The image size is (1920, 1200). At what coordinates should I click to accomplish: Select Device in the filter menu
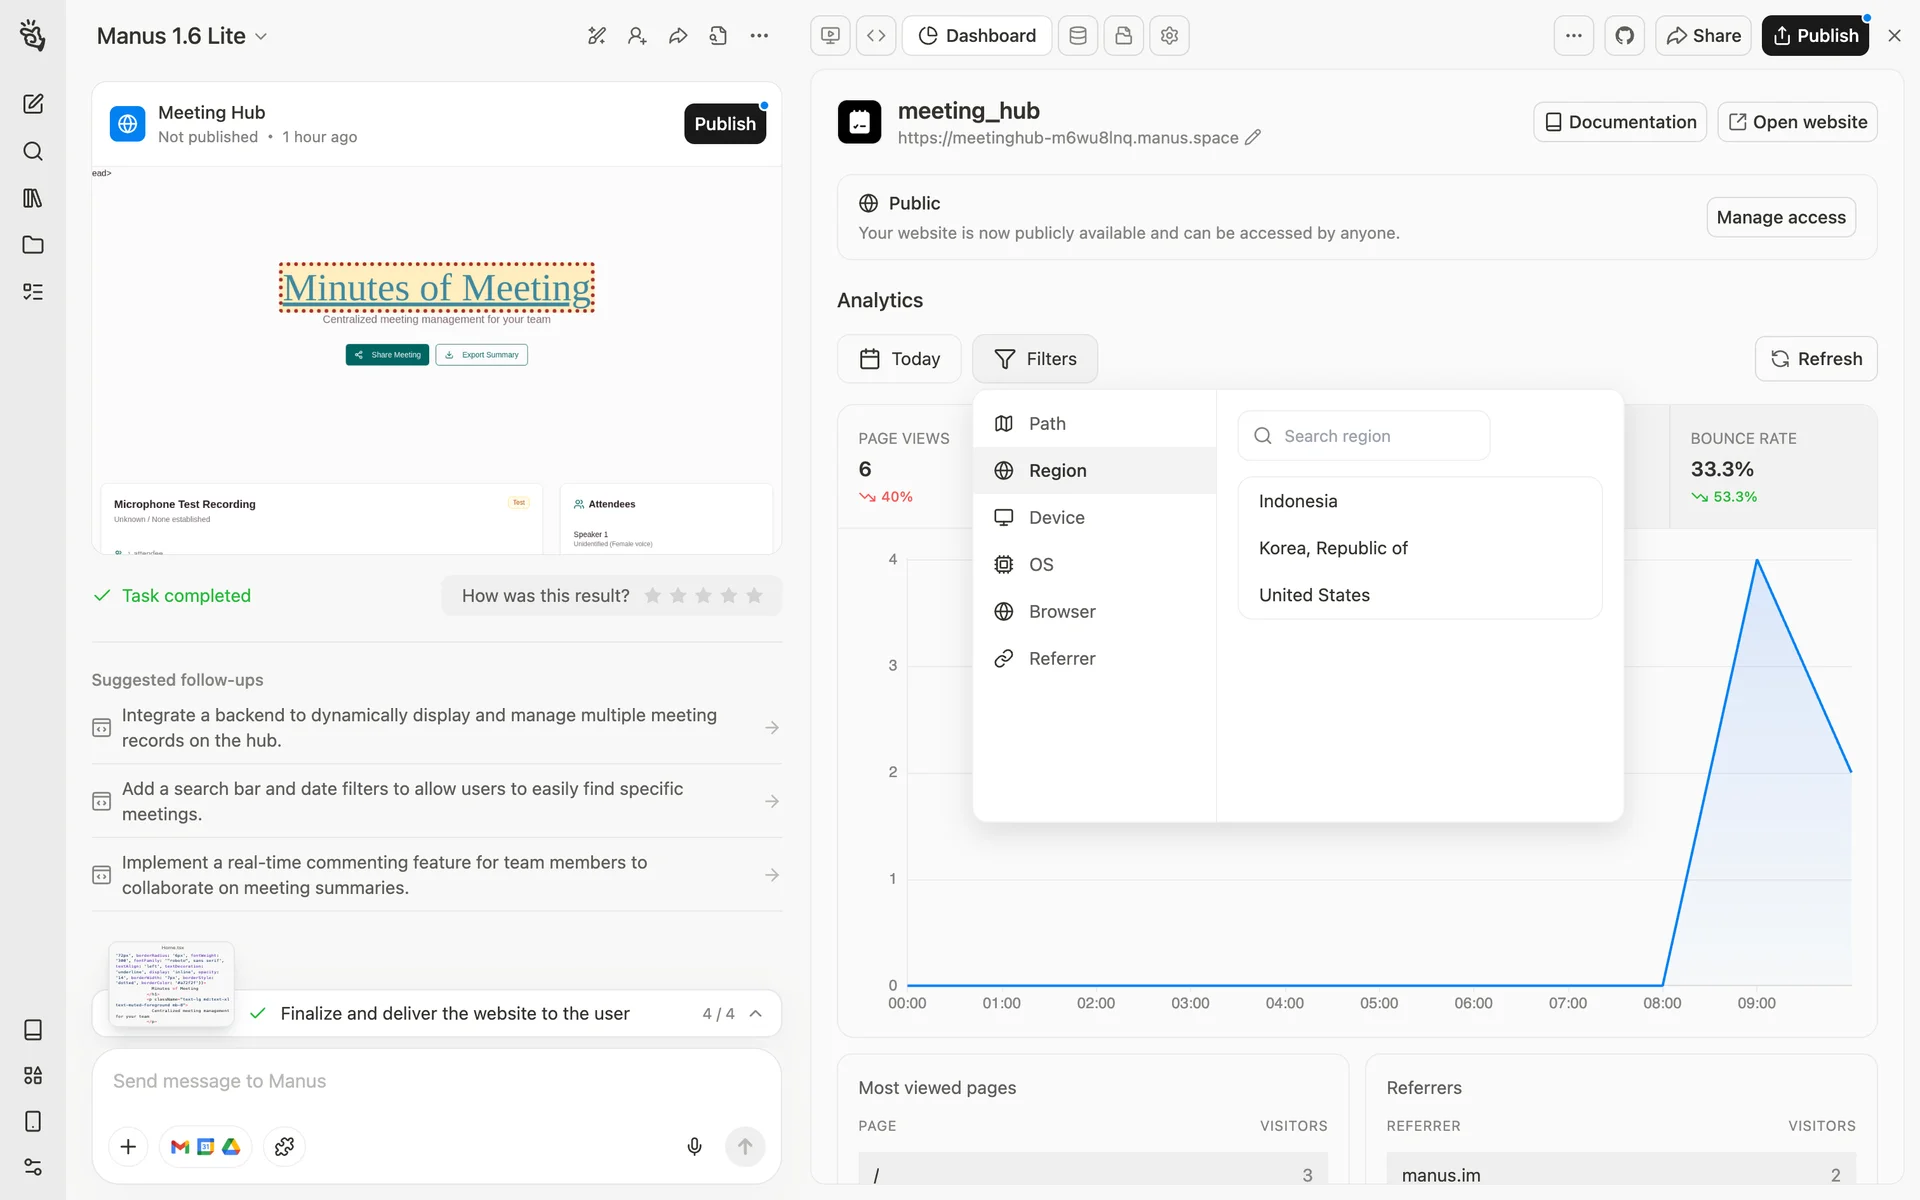[x=1056, y=518]
